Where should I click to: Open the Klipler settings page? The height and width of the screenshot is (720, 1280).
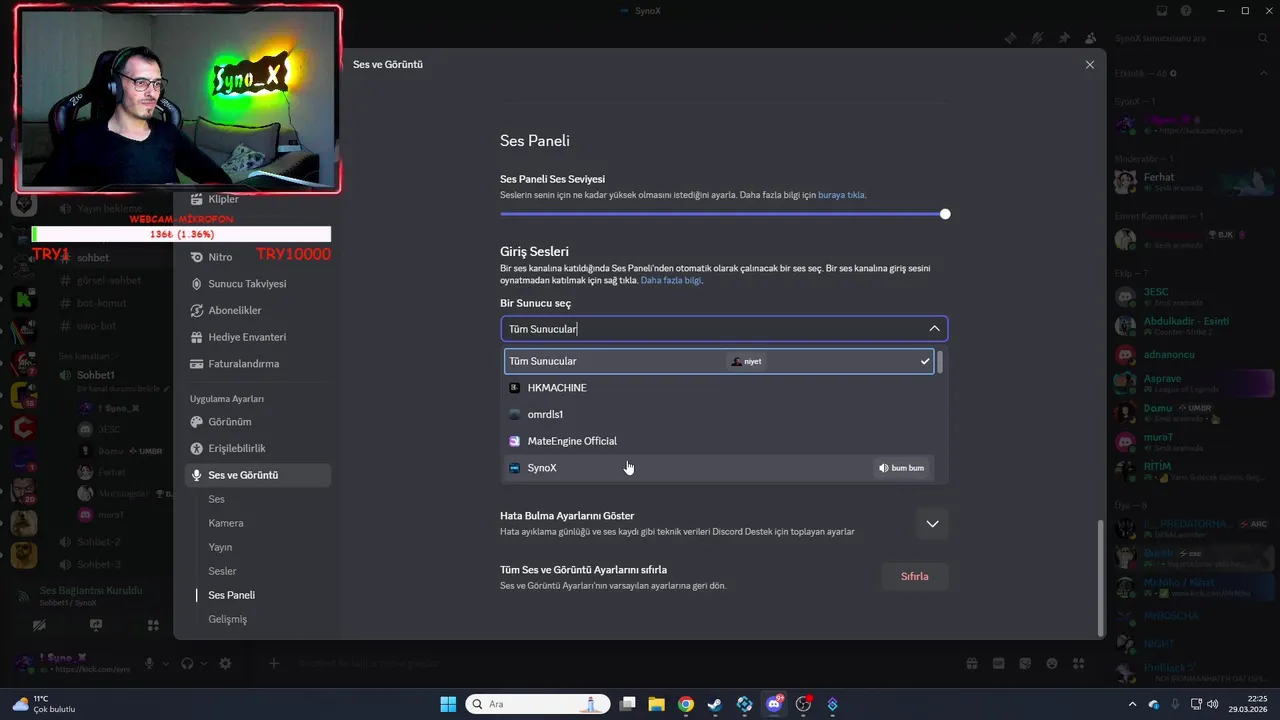click(258, 199)
